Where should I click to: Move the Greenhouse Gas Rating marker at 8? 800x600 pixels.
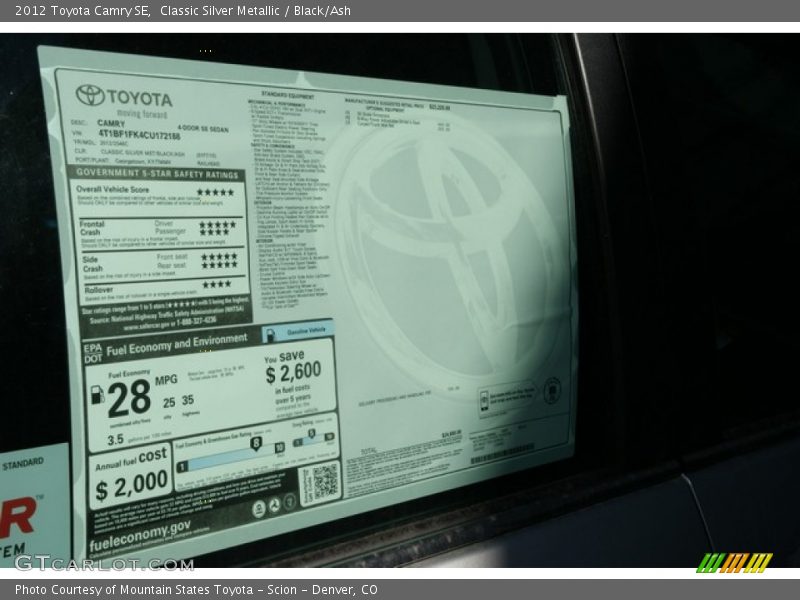coord(255,444)
